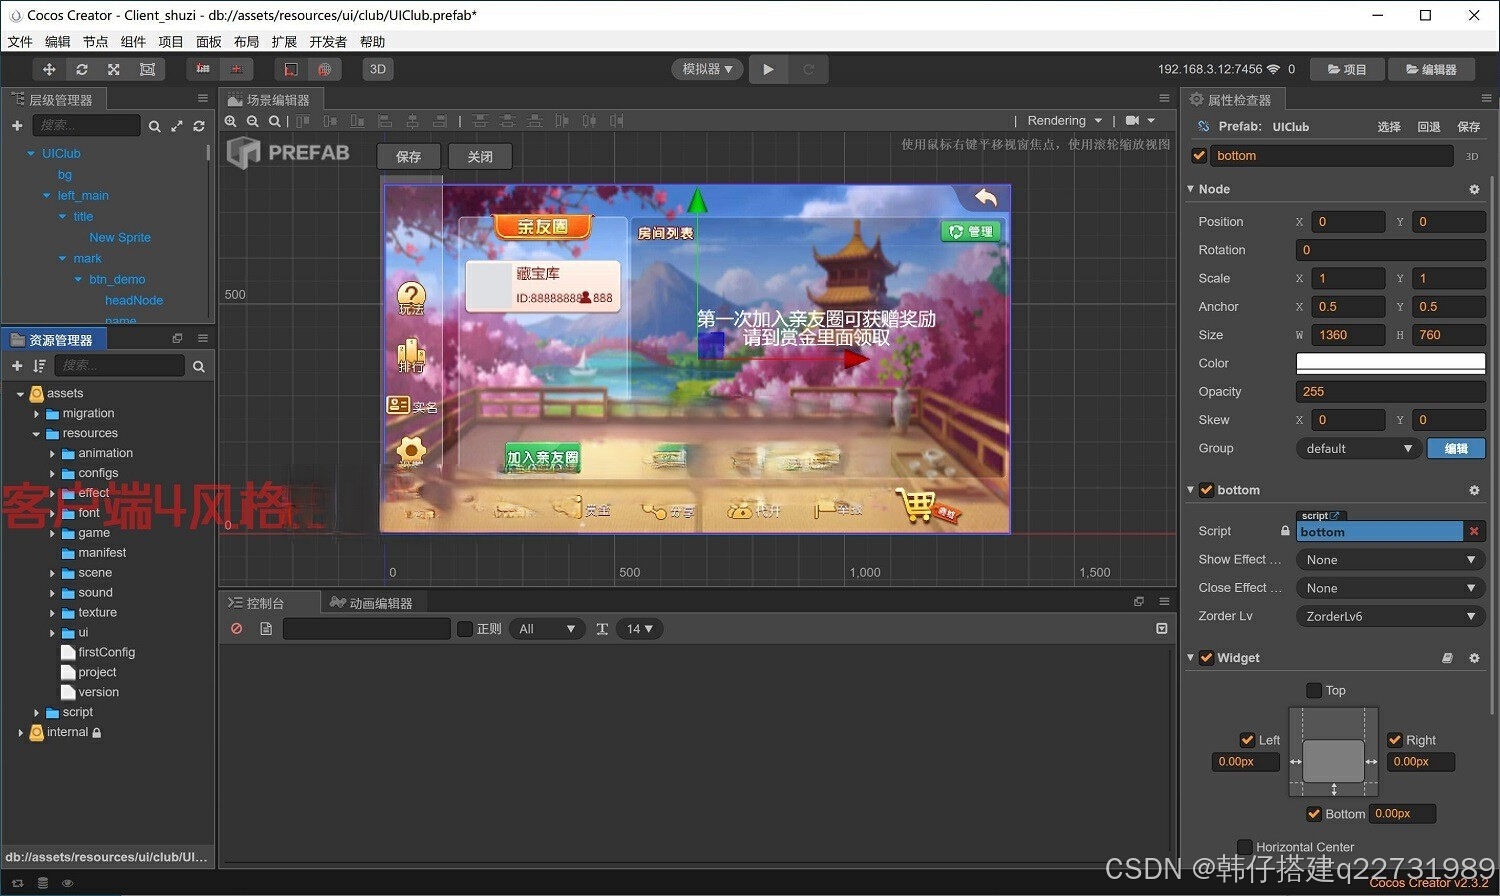The image size is (1500, 896).
Task: Open project folder button
Action: 1347,69
